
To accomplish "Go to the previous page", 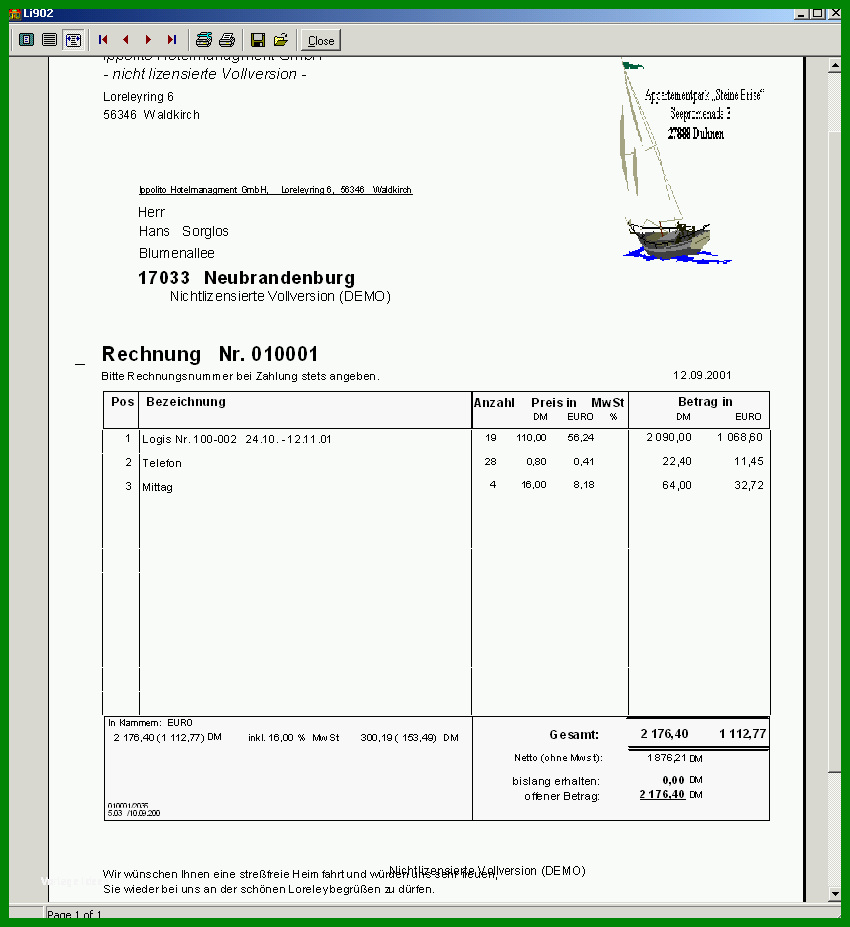I will point(125,40).
